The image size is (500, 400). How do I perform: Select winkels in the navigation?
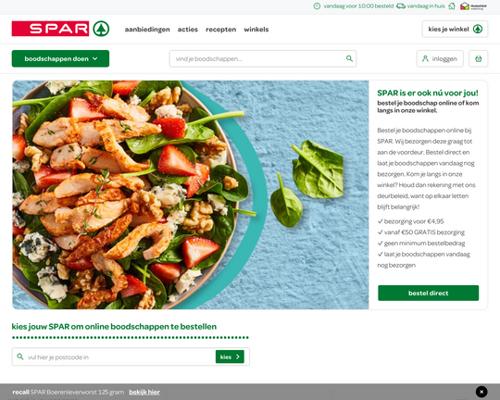click(256, 29)
